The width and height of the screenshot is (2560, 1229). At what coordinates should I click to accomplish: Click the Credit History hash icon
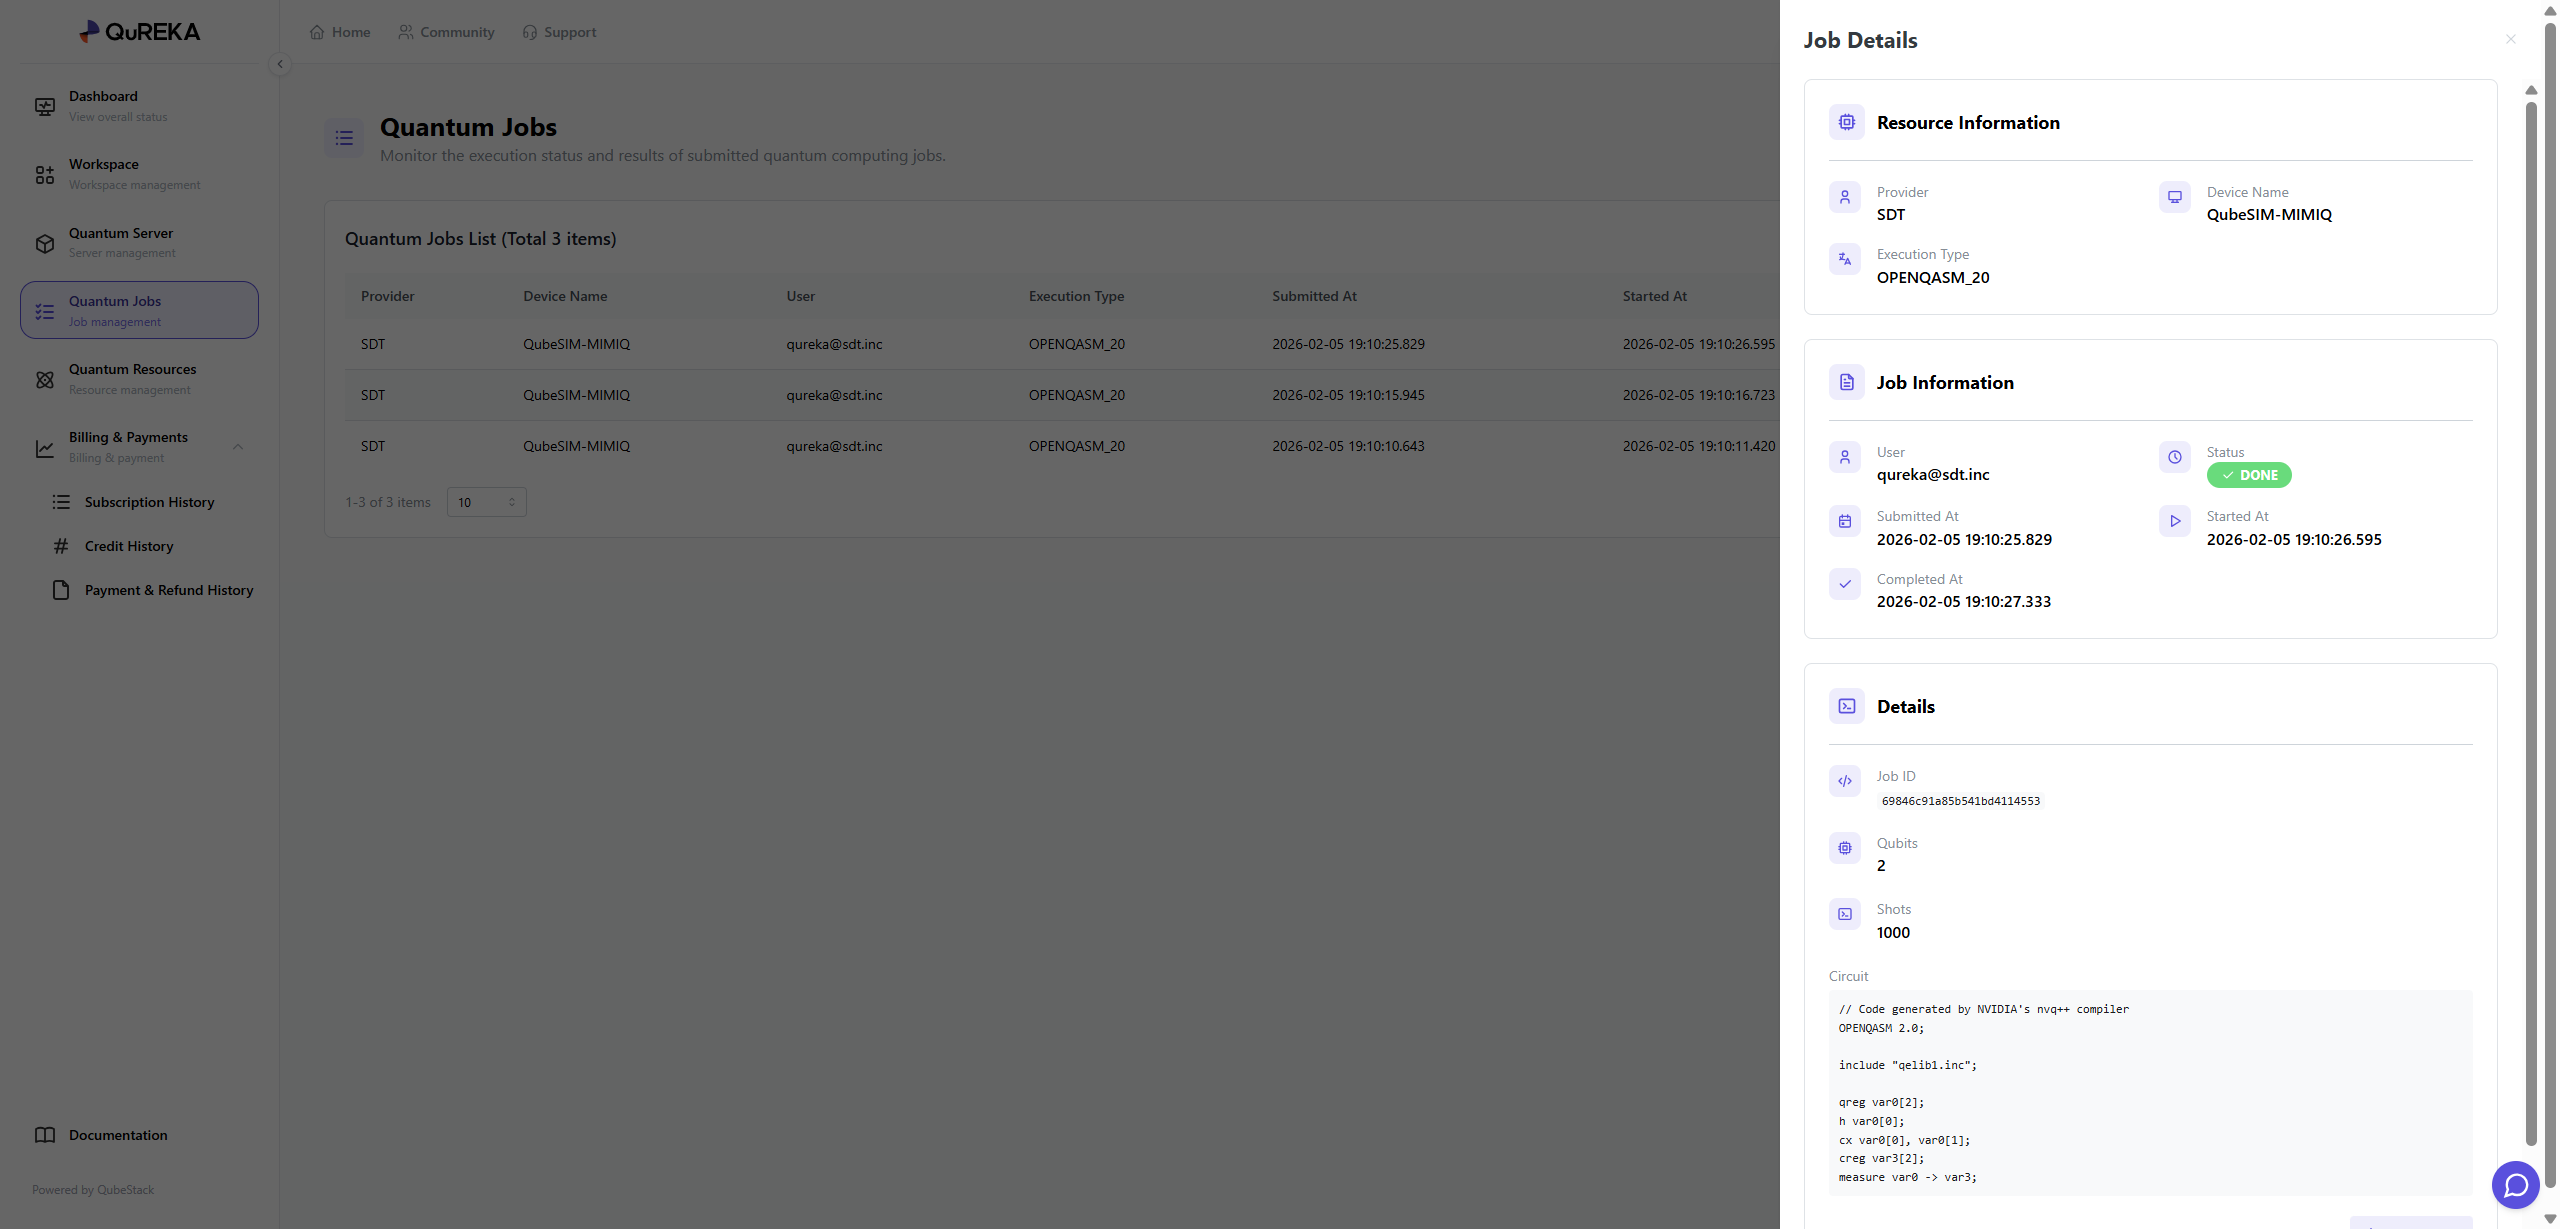(61, 546)
